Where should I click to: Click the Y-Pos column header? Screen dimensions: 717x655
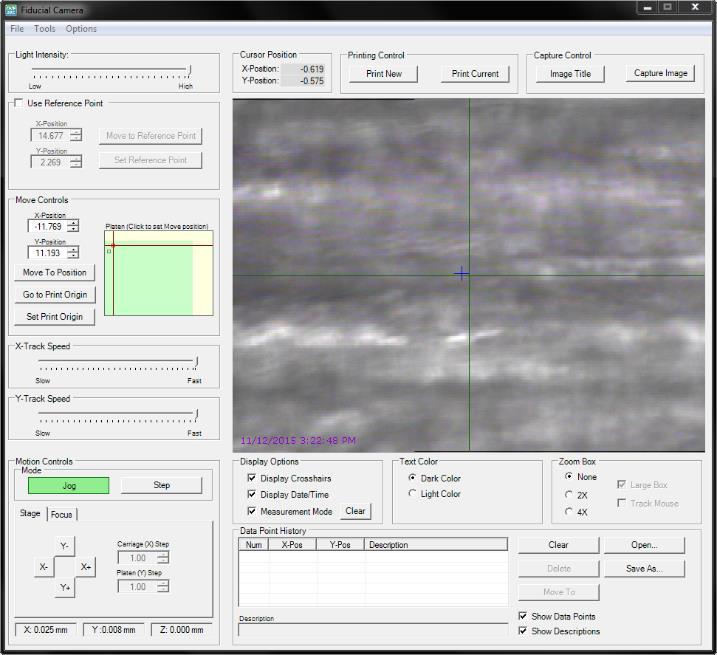(x=340, y=544)
